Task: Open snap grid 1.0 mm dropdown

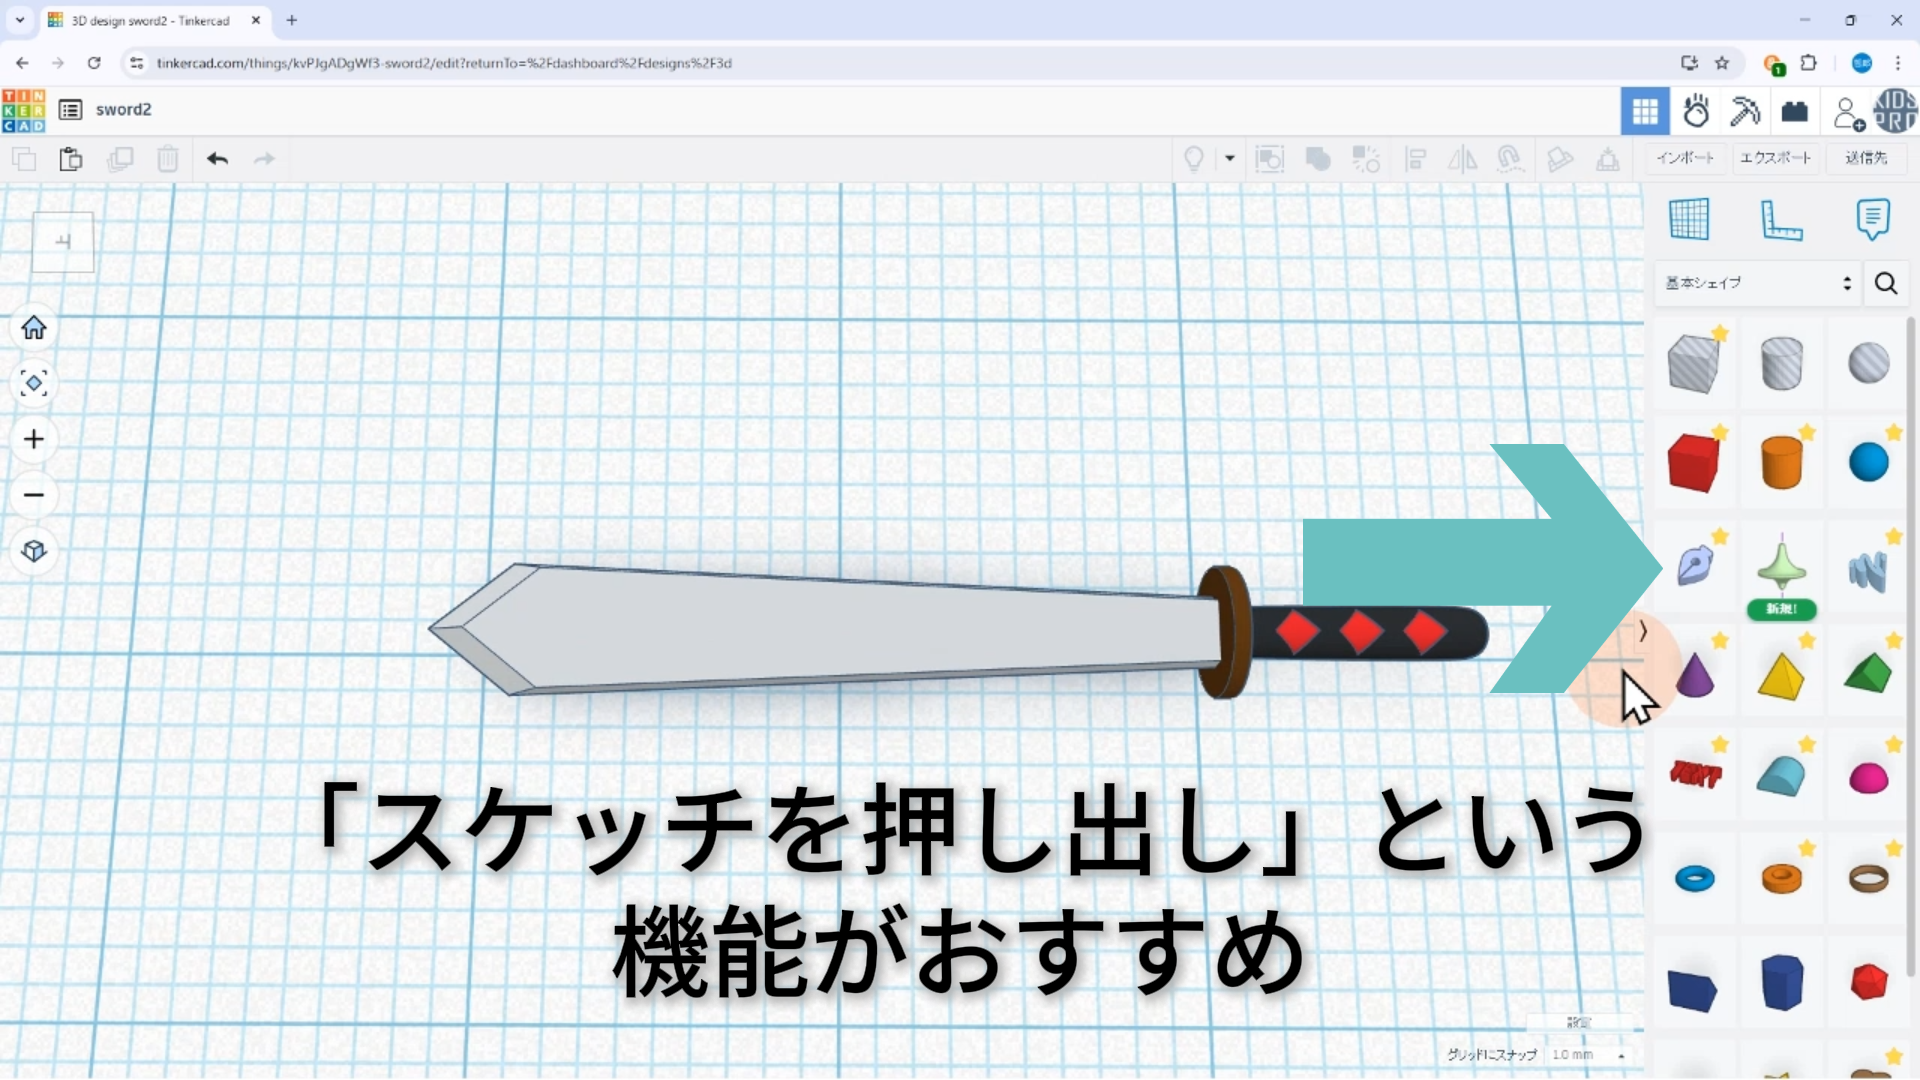Action: 1589,1055
